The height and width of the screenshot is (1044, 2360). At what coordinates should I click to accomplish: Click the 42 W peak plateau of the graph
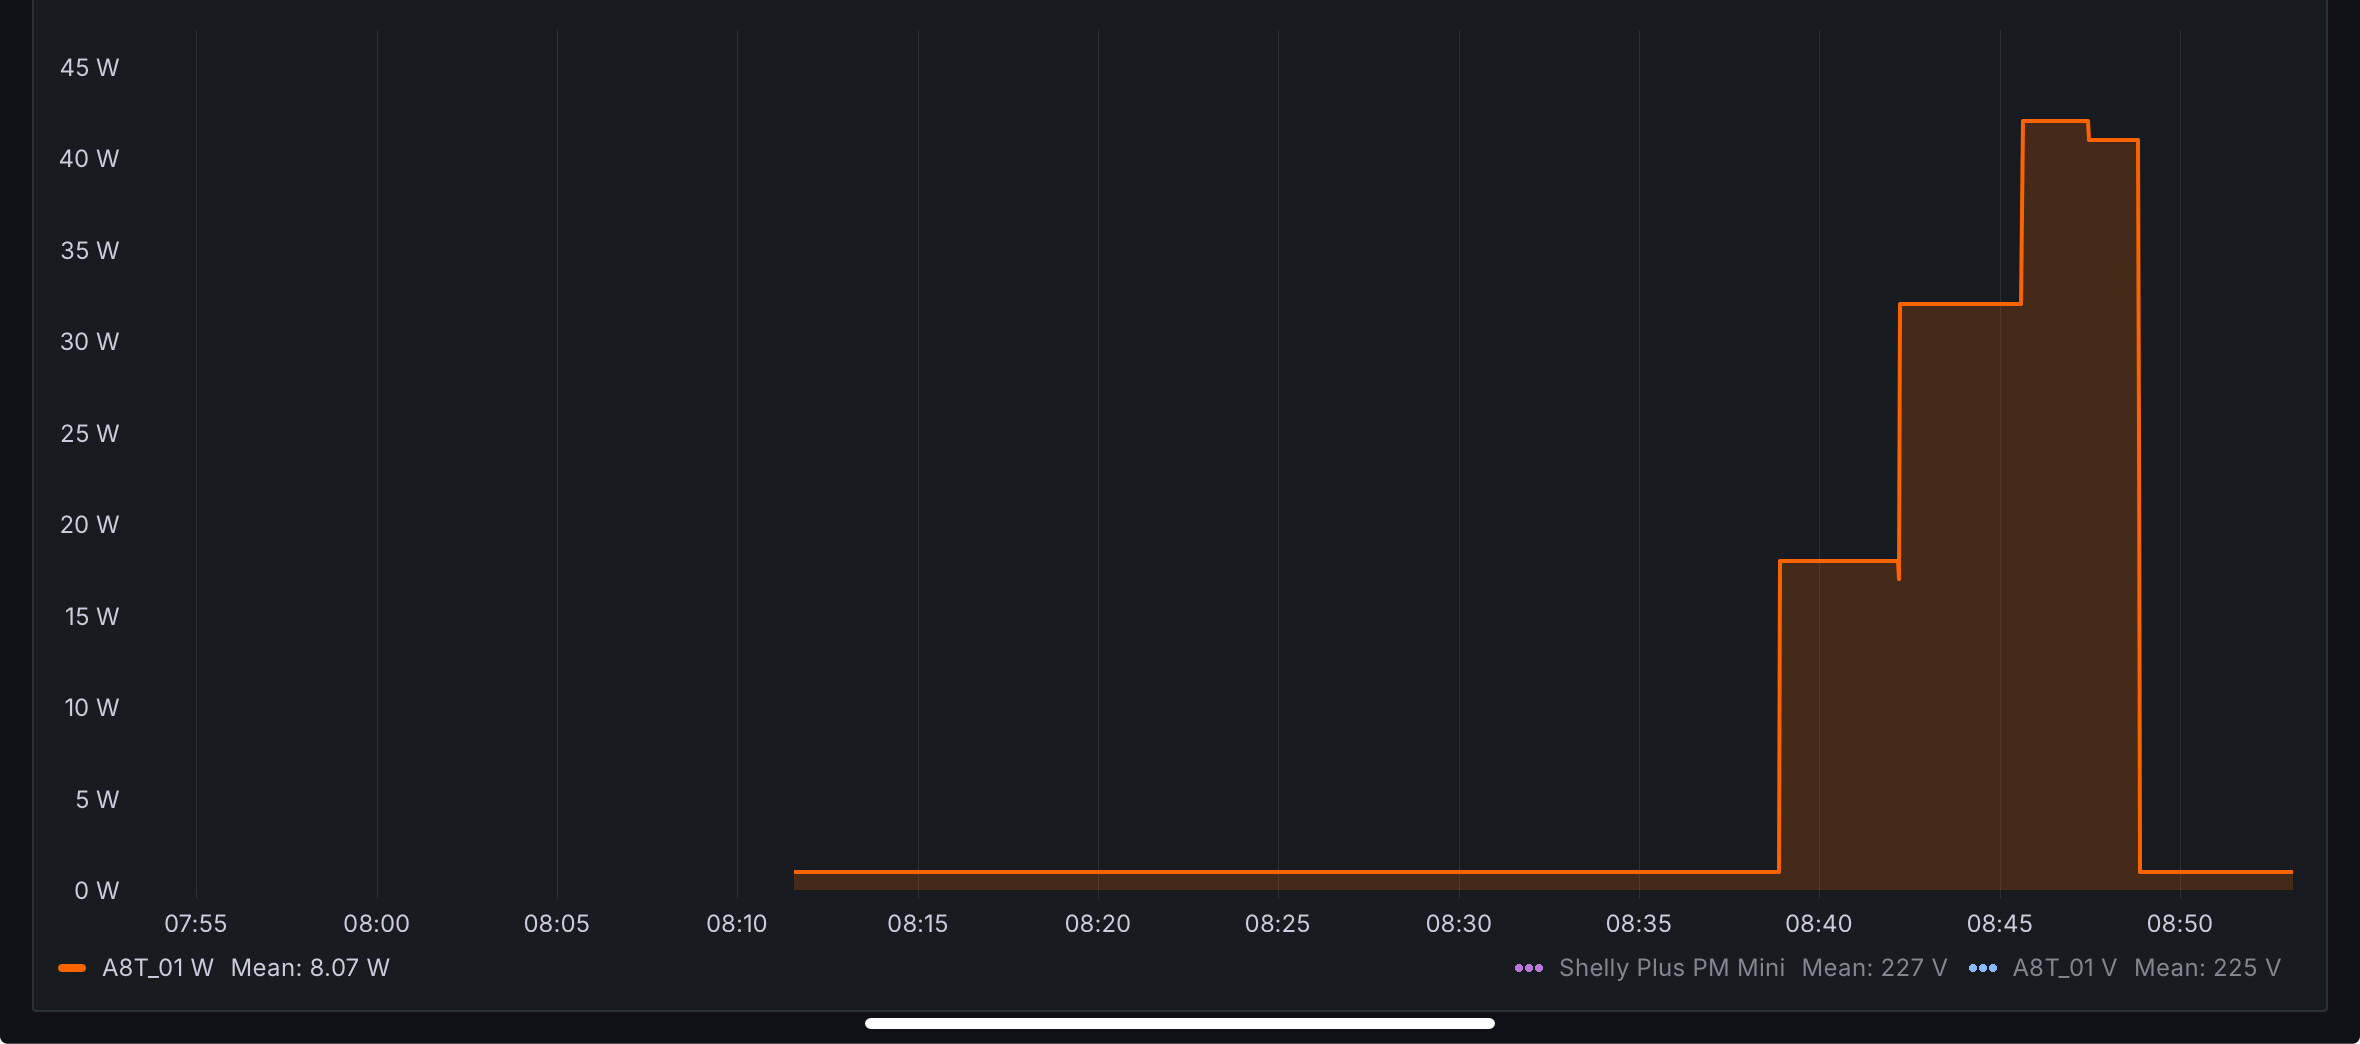2055,121
